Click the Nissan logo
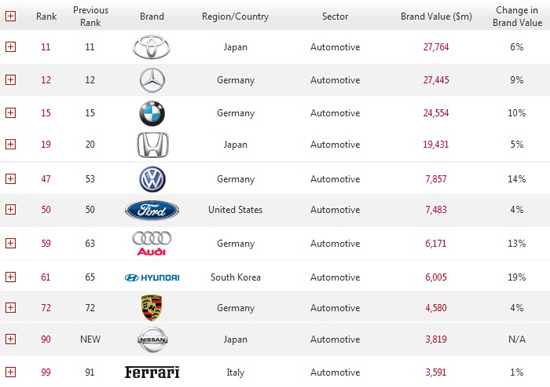 click(152, 339)
